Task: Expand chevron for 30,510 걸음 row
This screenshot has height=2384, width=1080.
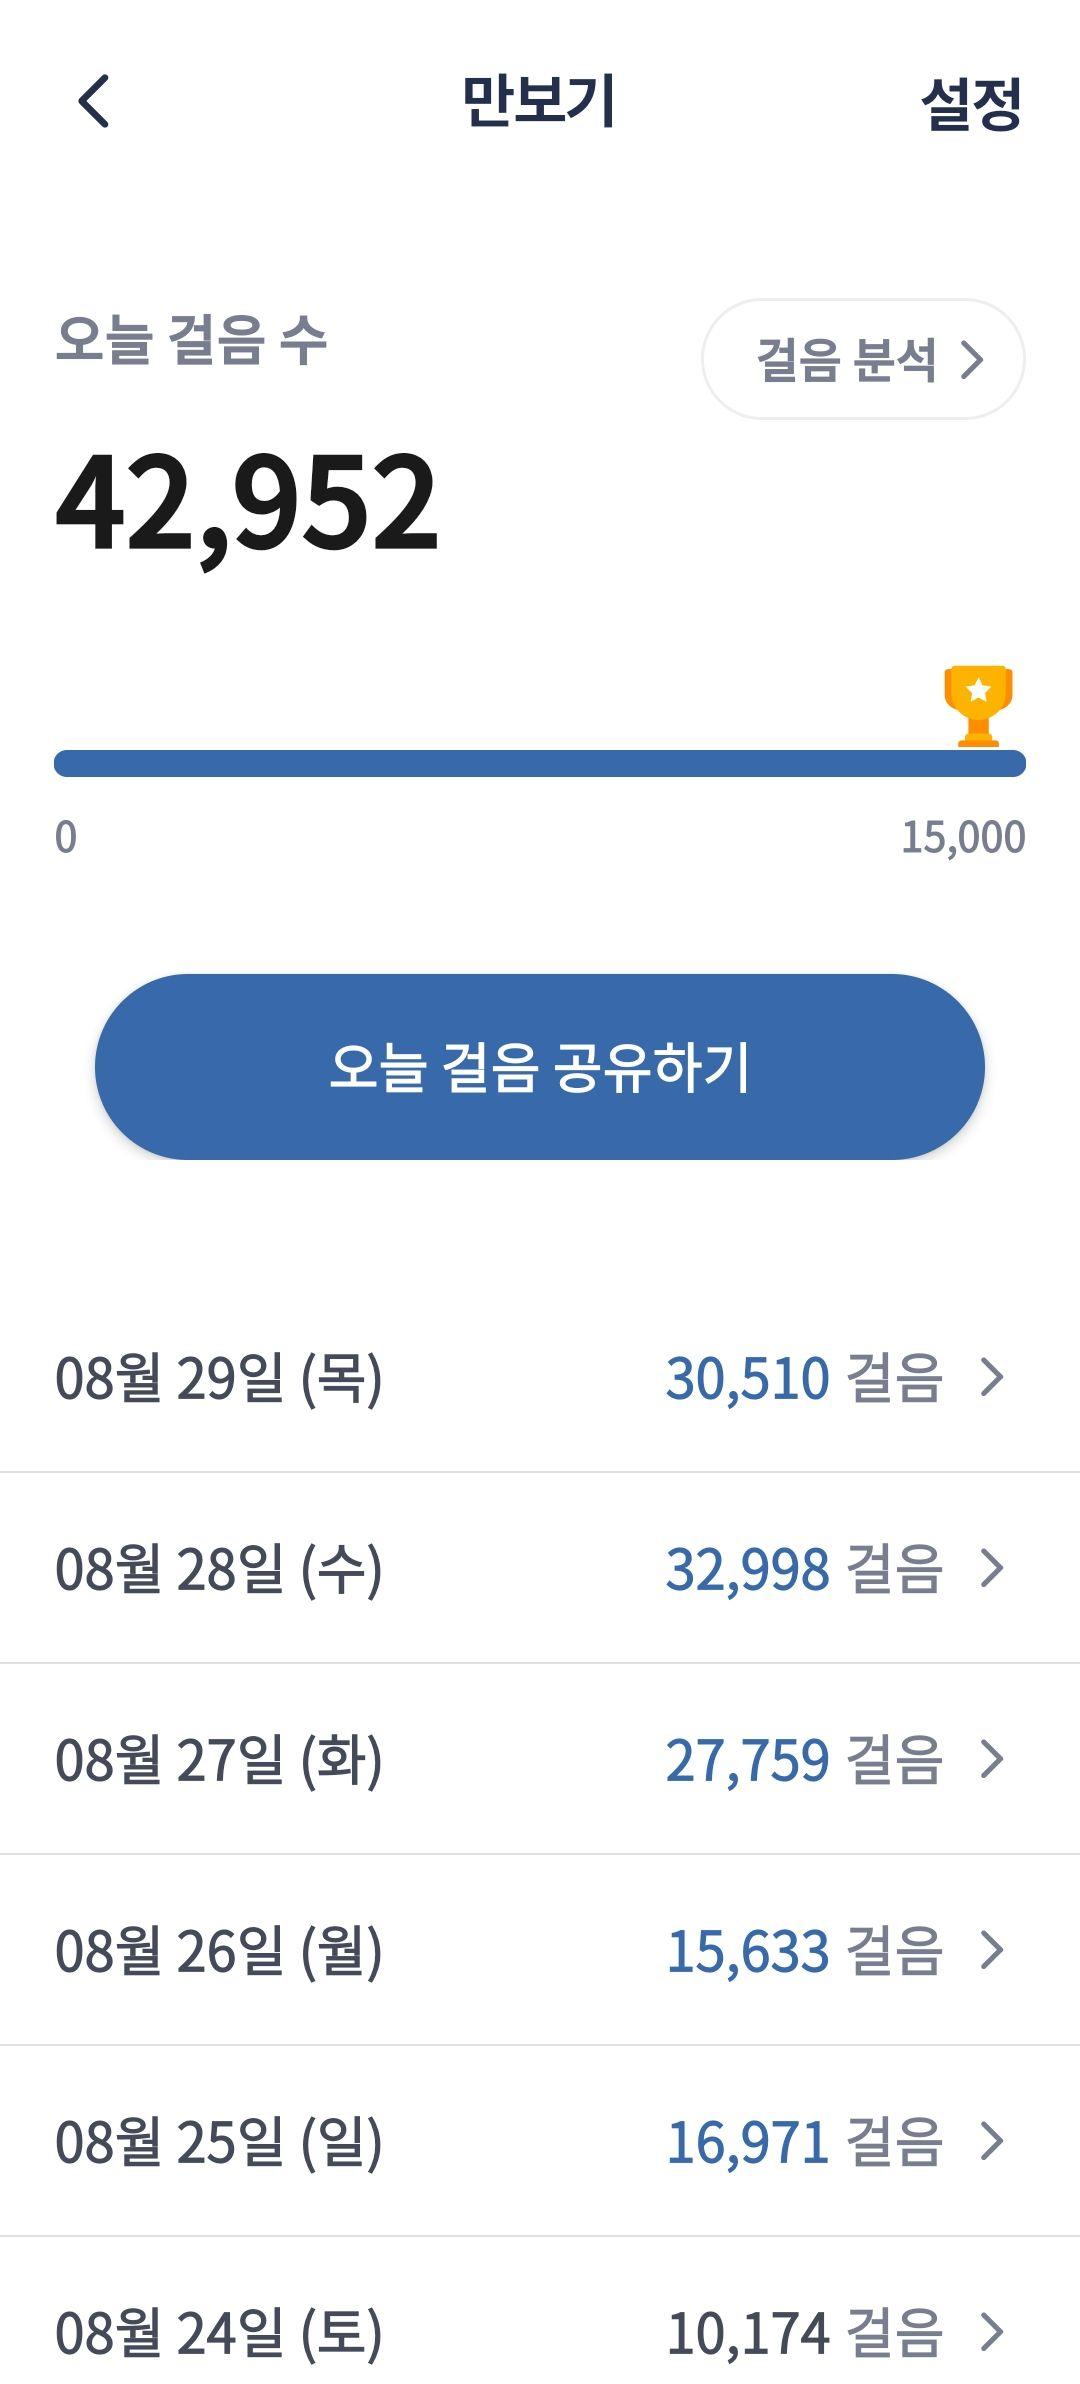Action: tap(991, 1378)
